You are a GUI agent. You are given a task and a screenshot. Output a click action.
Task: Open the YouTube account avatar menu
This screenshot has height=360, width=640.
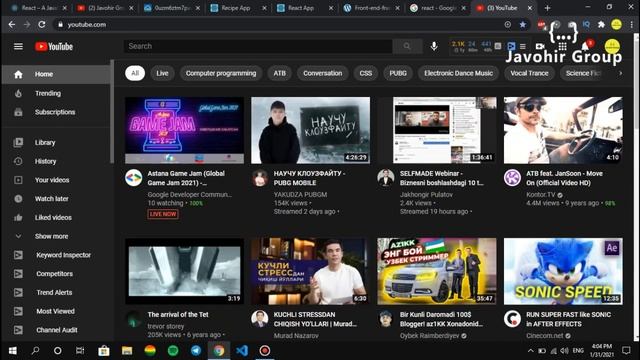pos(612,46)
